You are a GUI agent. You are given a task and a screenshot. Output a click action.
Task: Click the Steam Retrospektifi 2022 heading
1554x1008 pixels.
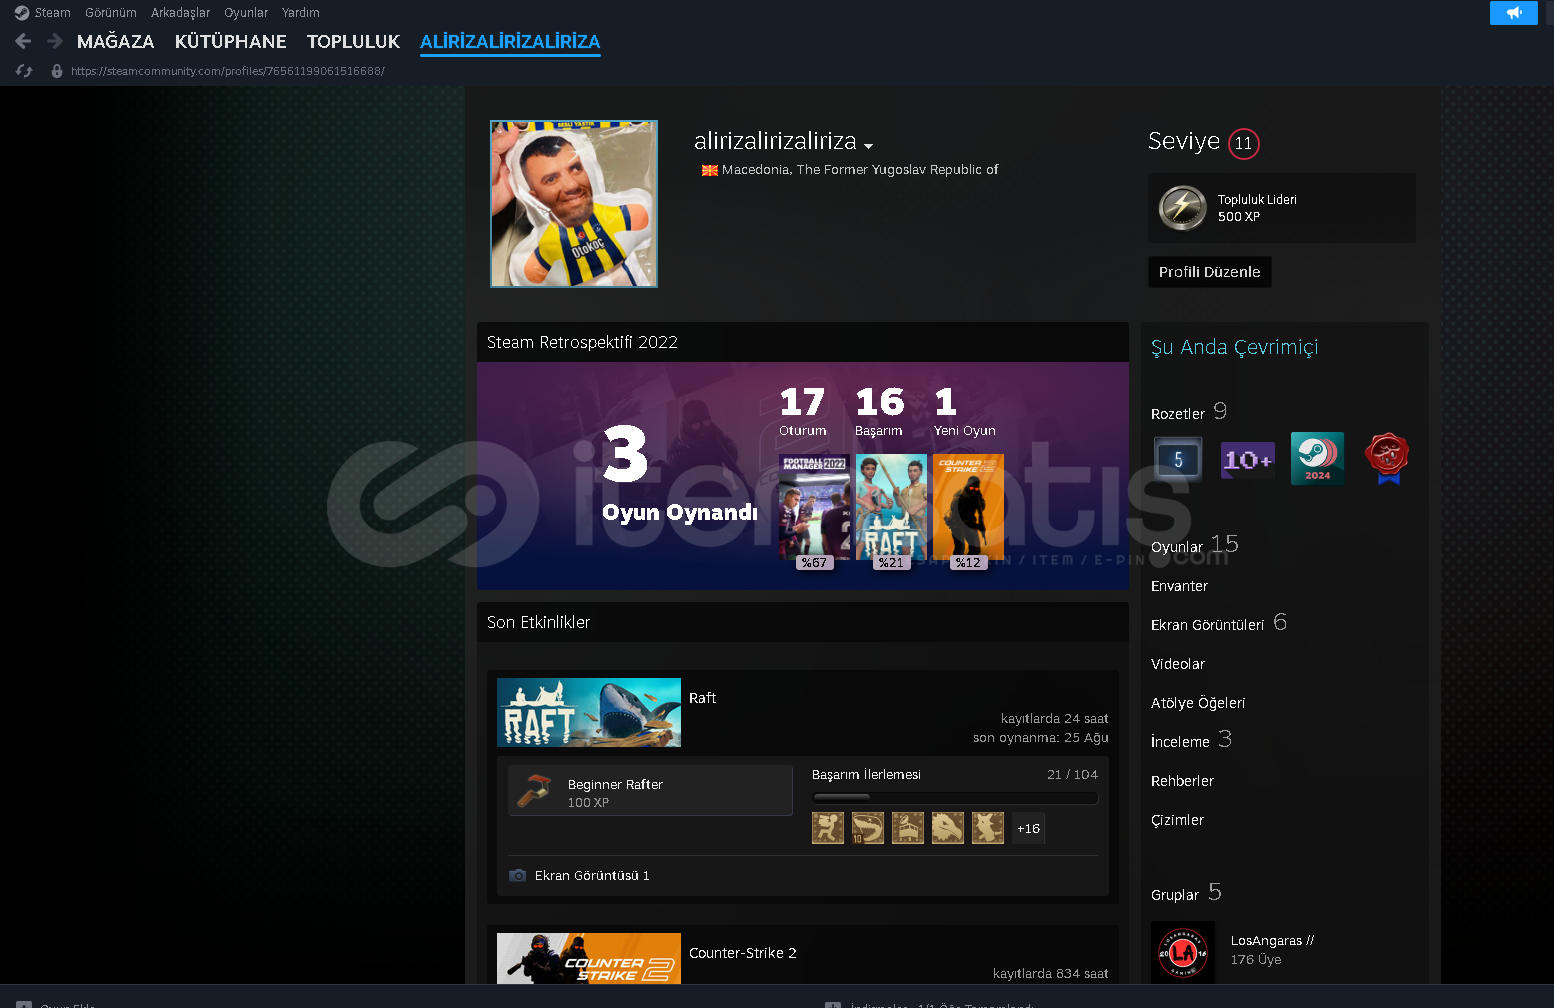(582, 342)
